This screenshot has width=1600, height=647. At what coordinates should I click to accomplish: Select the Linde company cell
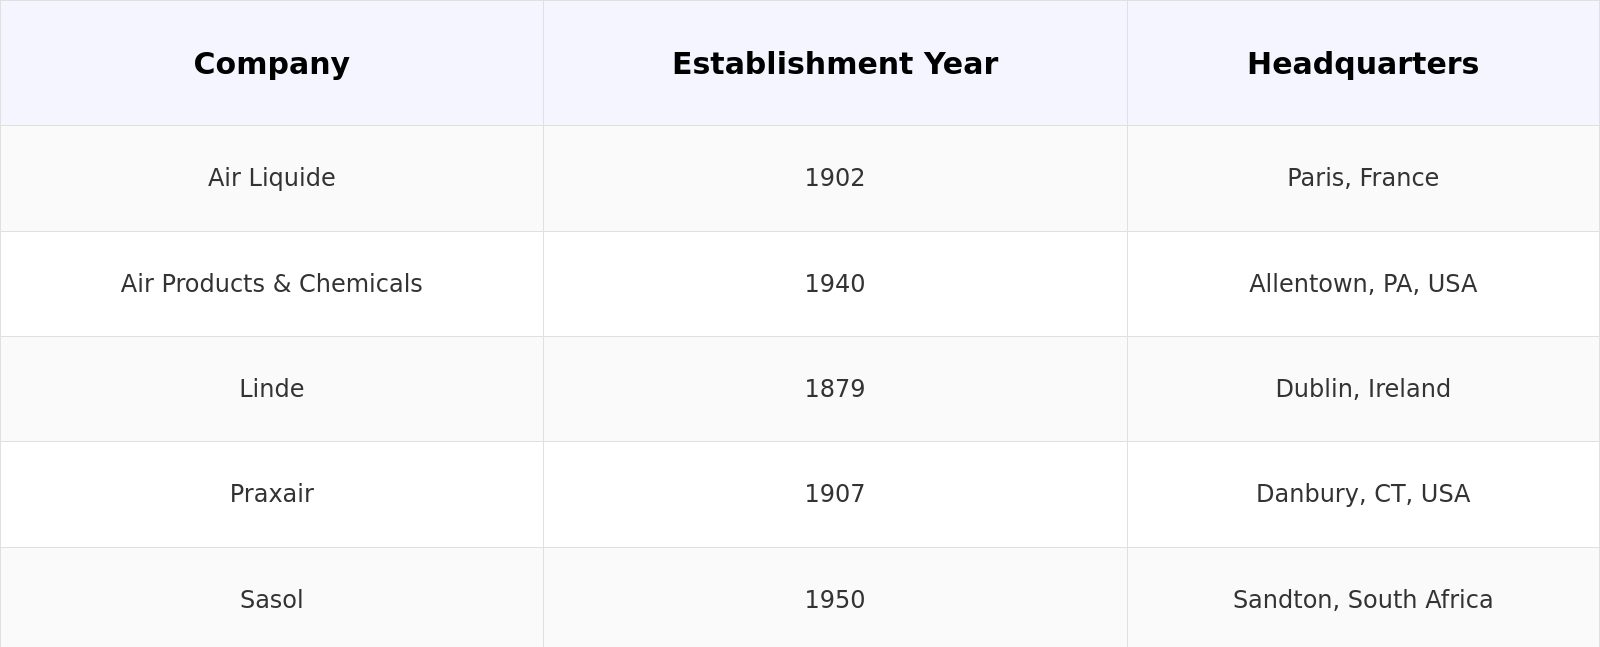[271, 389]
